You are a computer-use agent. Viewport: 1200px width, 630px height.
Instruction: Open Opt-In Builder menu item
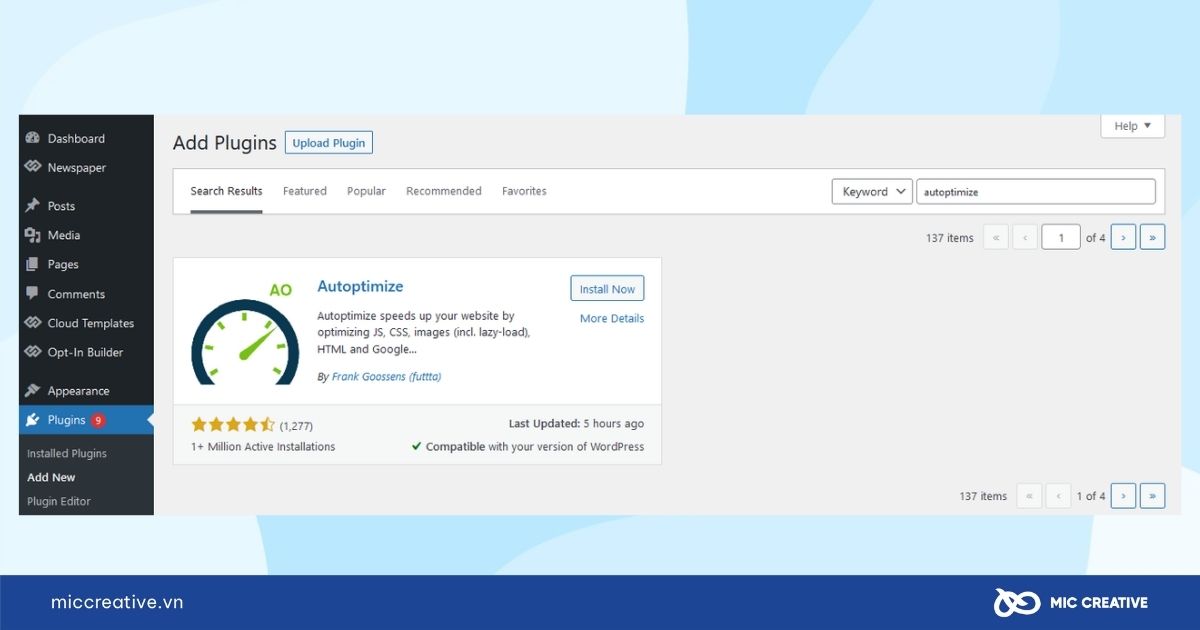(86, 352)
